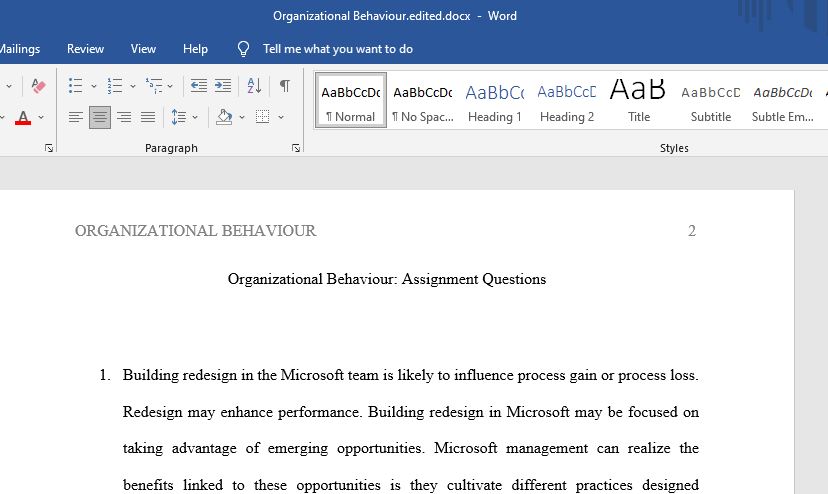Image resolution: width=828 pixels, height=494 pixels.
Task: Open numbering library dropdown arrow
Action: click(133, 86)
